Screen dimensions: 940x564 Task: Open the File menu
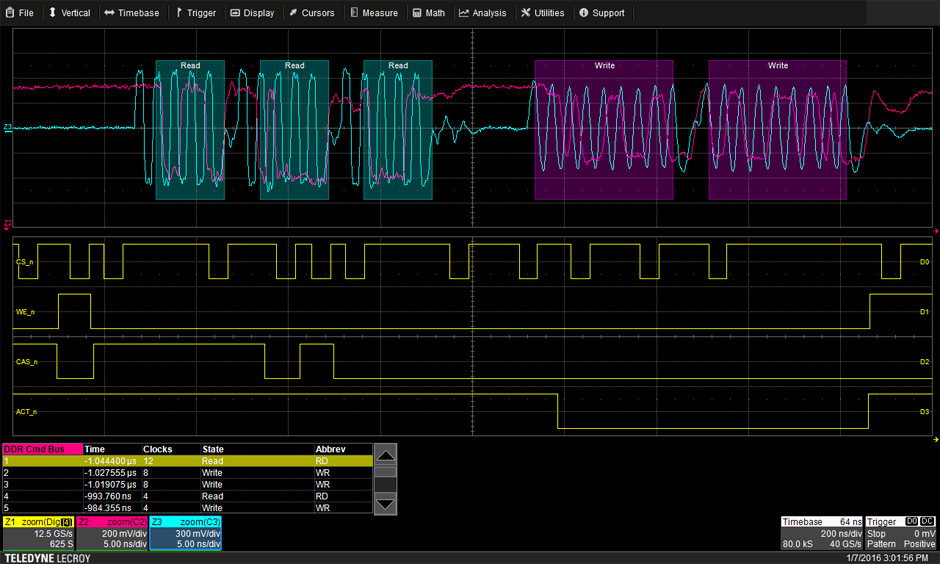coord(19,13)
